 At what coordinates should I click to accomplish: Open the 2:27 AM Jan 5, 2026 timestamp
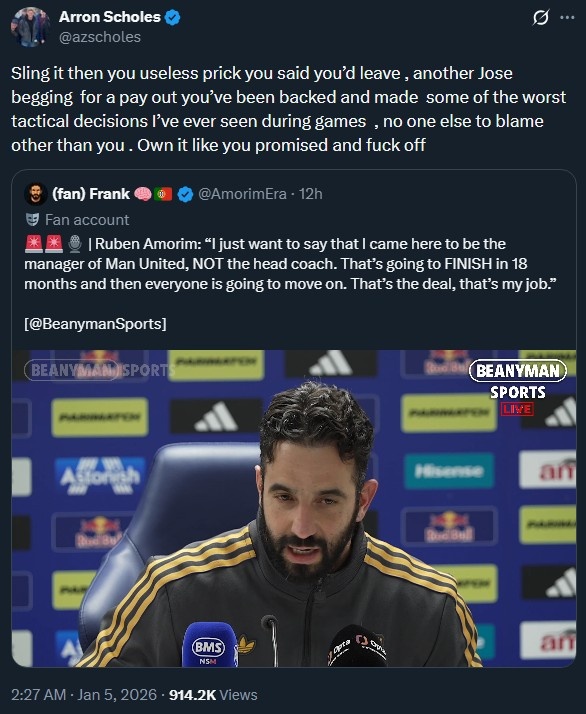84,695
